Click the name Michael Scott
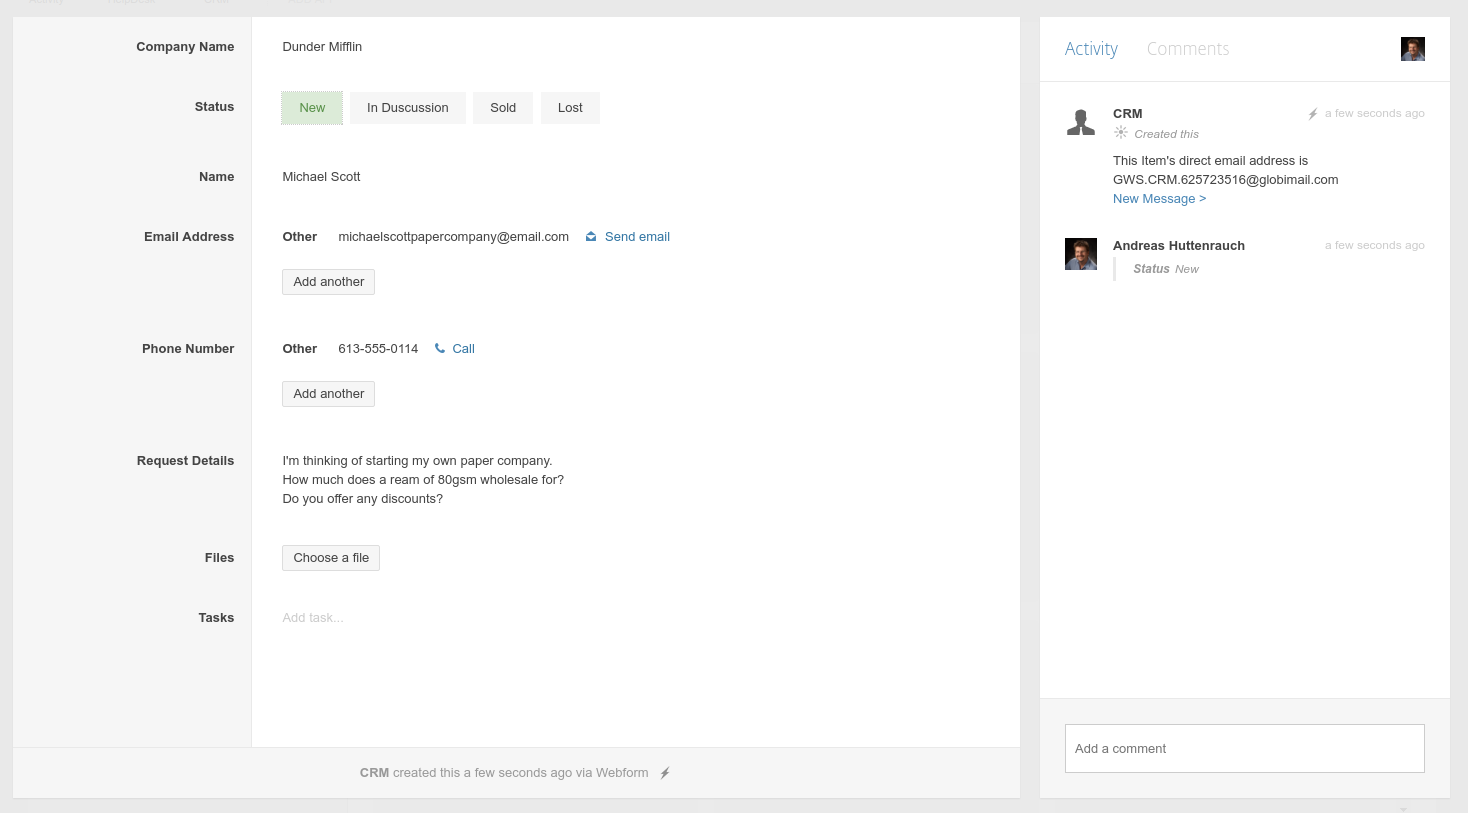 pyautogui.click(x=321, y=177)
